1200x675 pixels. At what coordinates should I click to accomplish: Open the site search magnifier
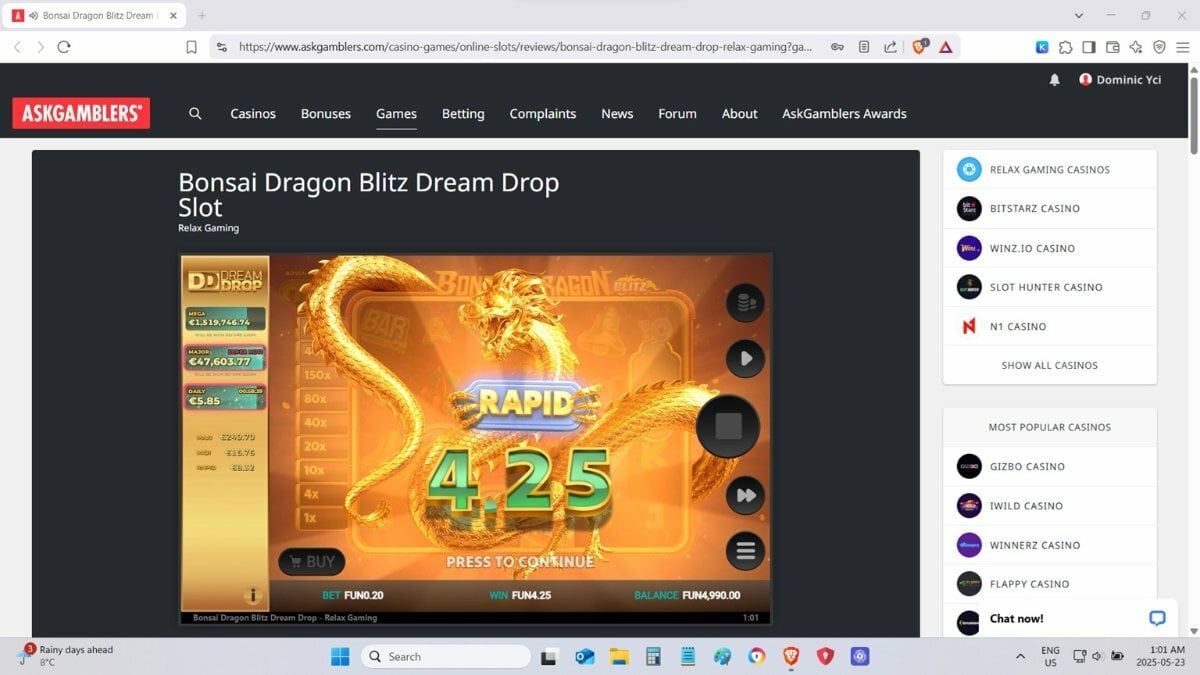pos(195,113)
